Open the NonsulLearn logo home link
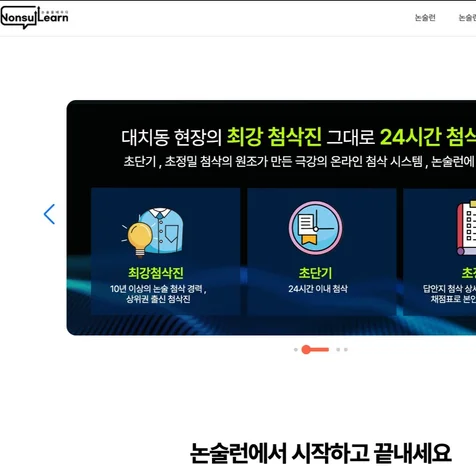The width and height of the screenshot is (476, 476). pyautogui.click(x=34, y=17)
